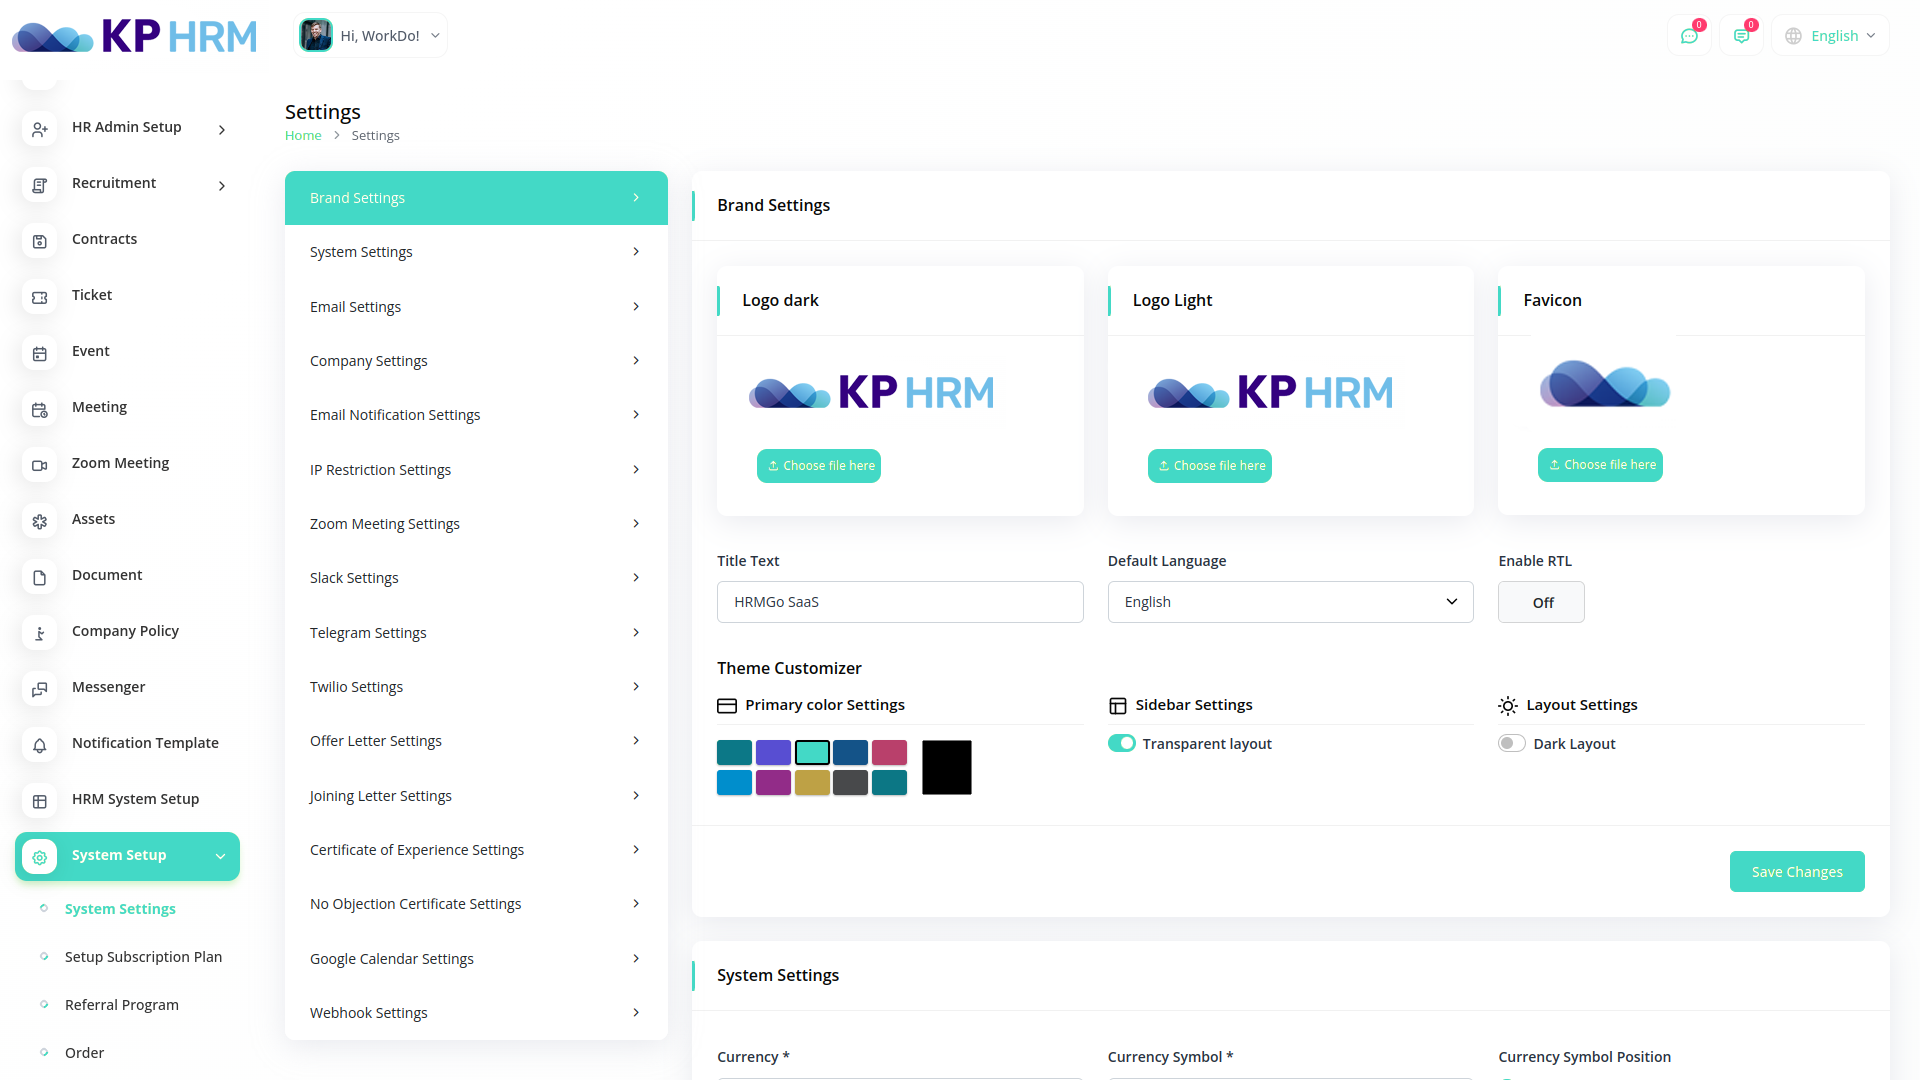Choose file for Favicon
The width and height of the screenshot is (1920, 1080).
pos(1600,465)
